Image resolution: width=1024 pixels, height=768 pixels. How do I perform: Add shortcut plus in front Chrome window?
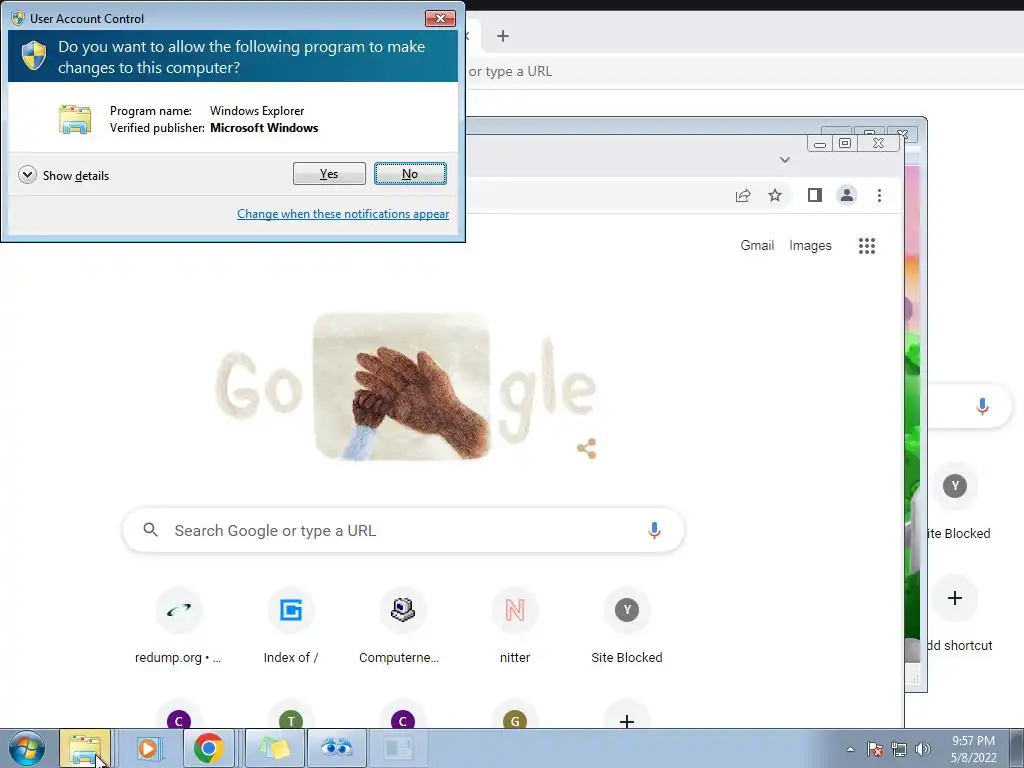(x=627, y=720)
